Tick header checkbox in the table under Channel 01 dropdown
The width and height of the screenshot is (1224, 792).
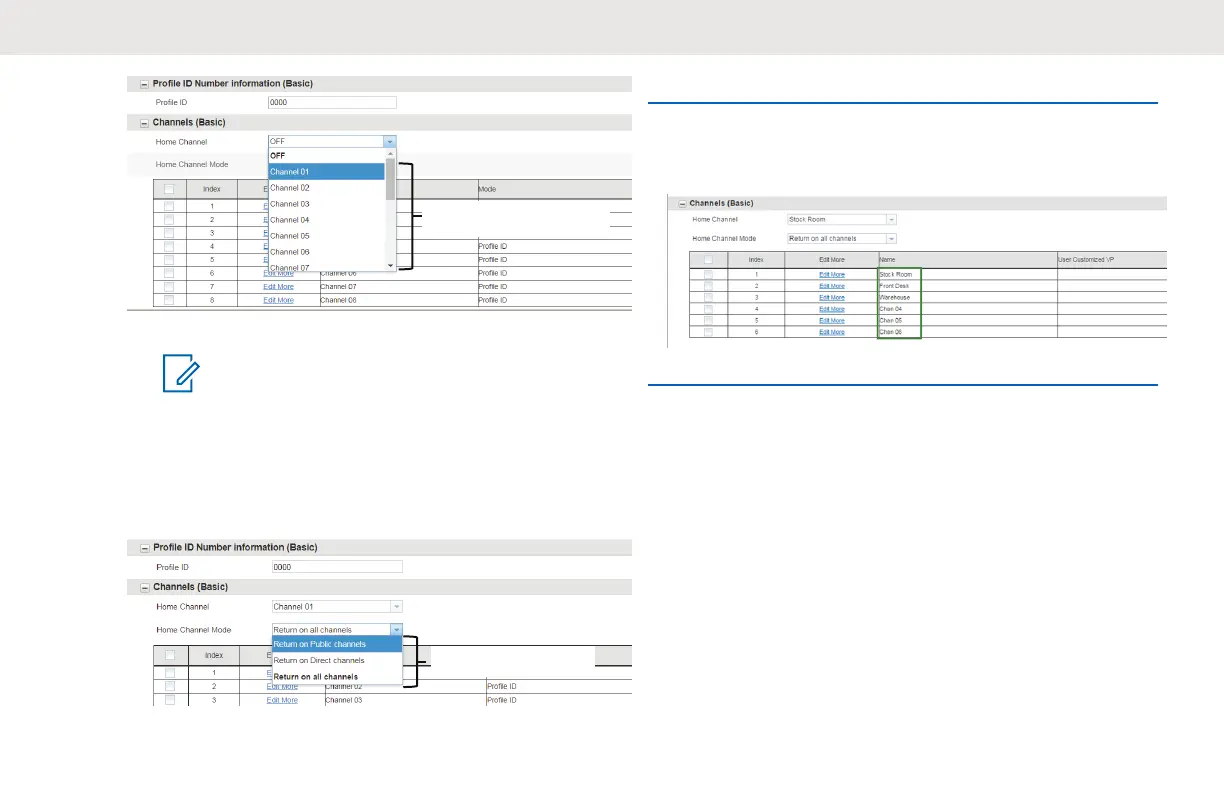coord(170,655)
